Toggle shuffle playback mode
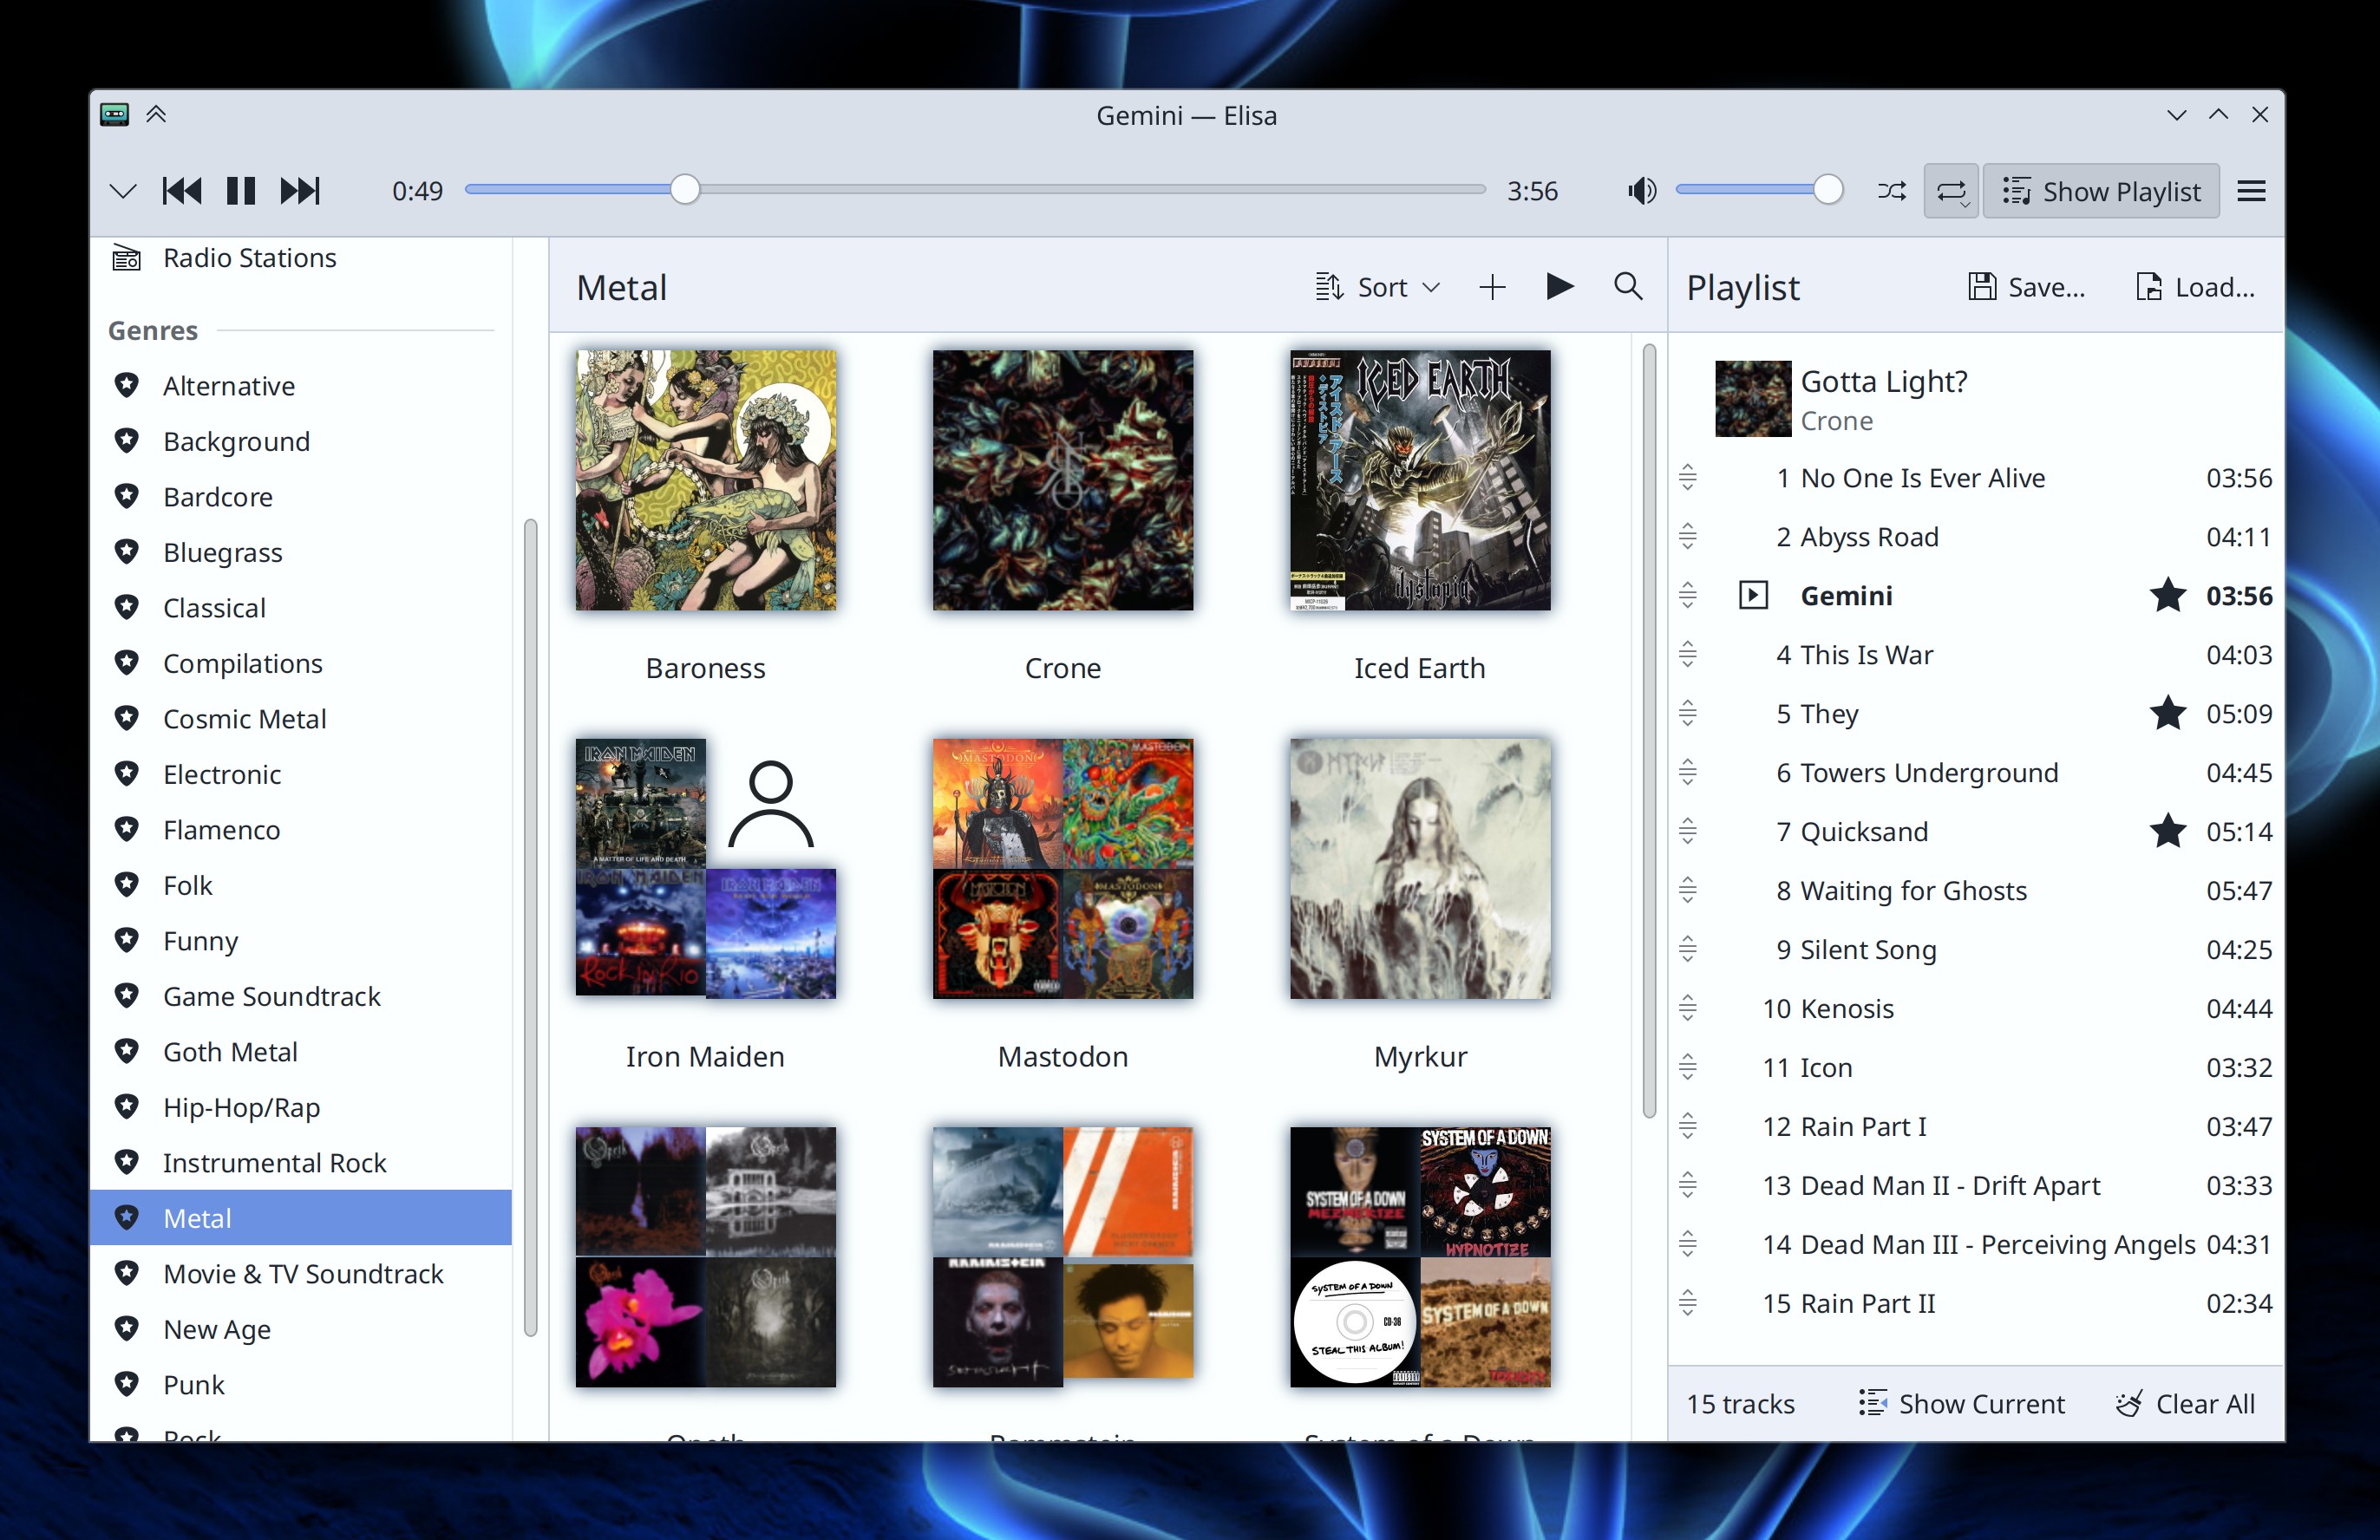Image resolution: width=2380 pixels, height=1540 pixels. [x=1891, y=191]
